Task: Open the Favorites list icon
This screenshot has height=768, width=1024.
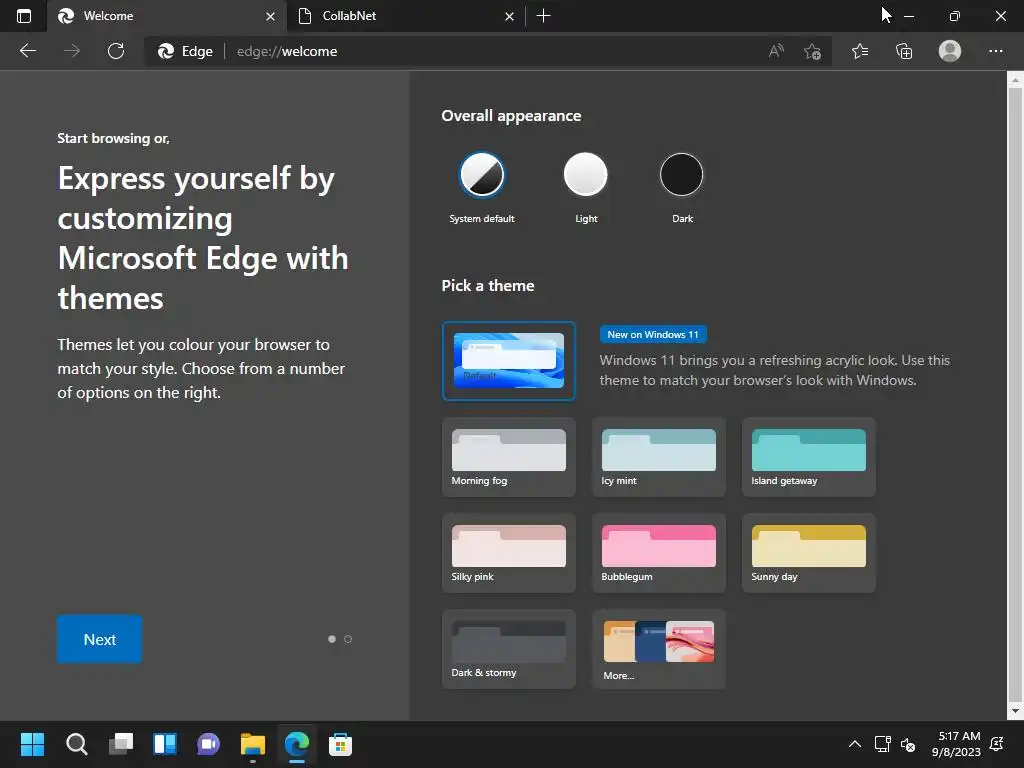Action: coord(860,51)
